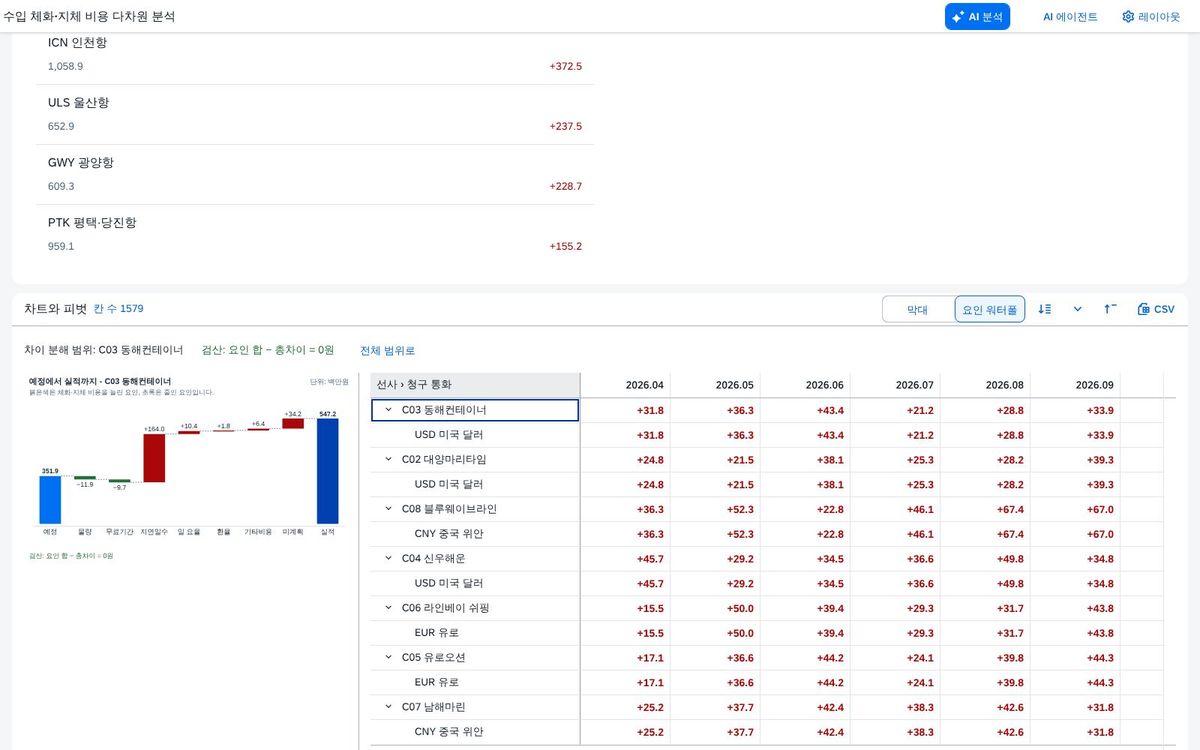Collapse the C07 남해마린 row

pyautogui.click(x=388, y=707)
